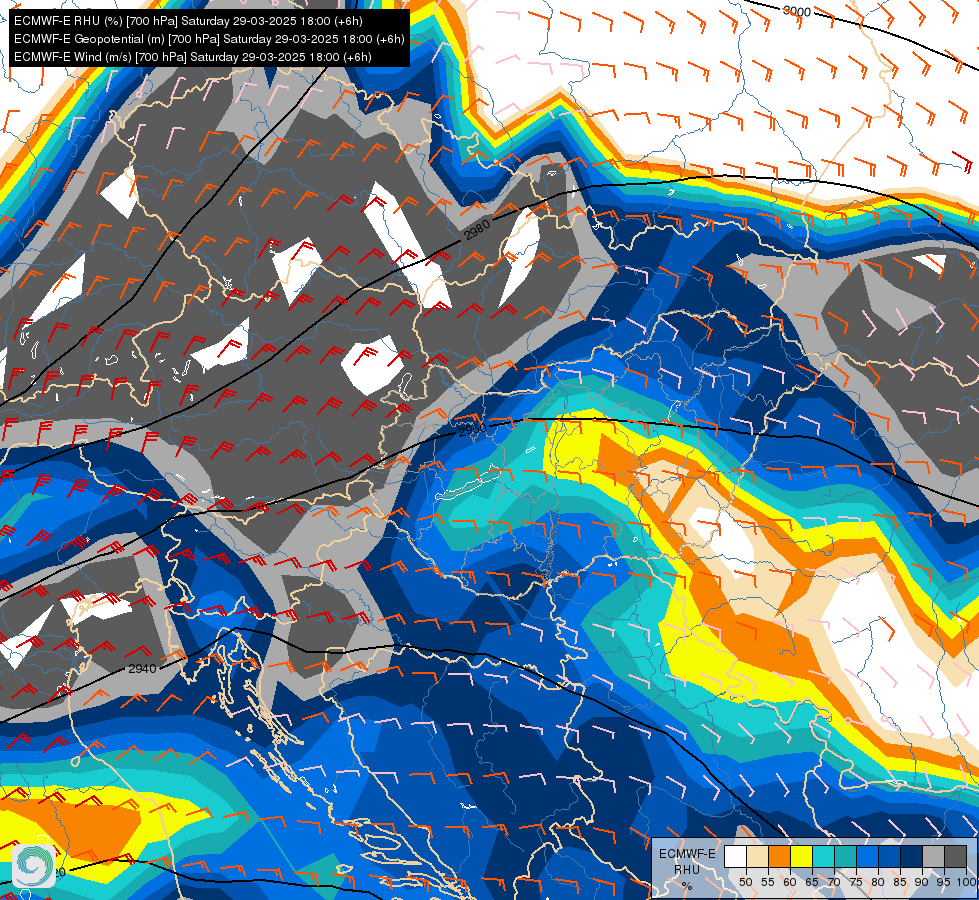This screenshot has width=979, height=900.
Task: Click the '%' unit label in legend
Action: [687, 886]
